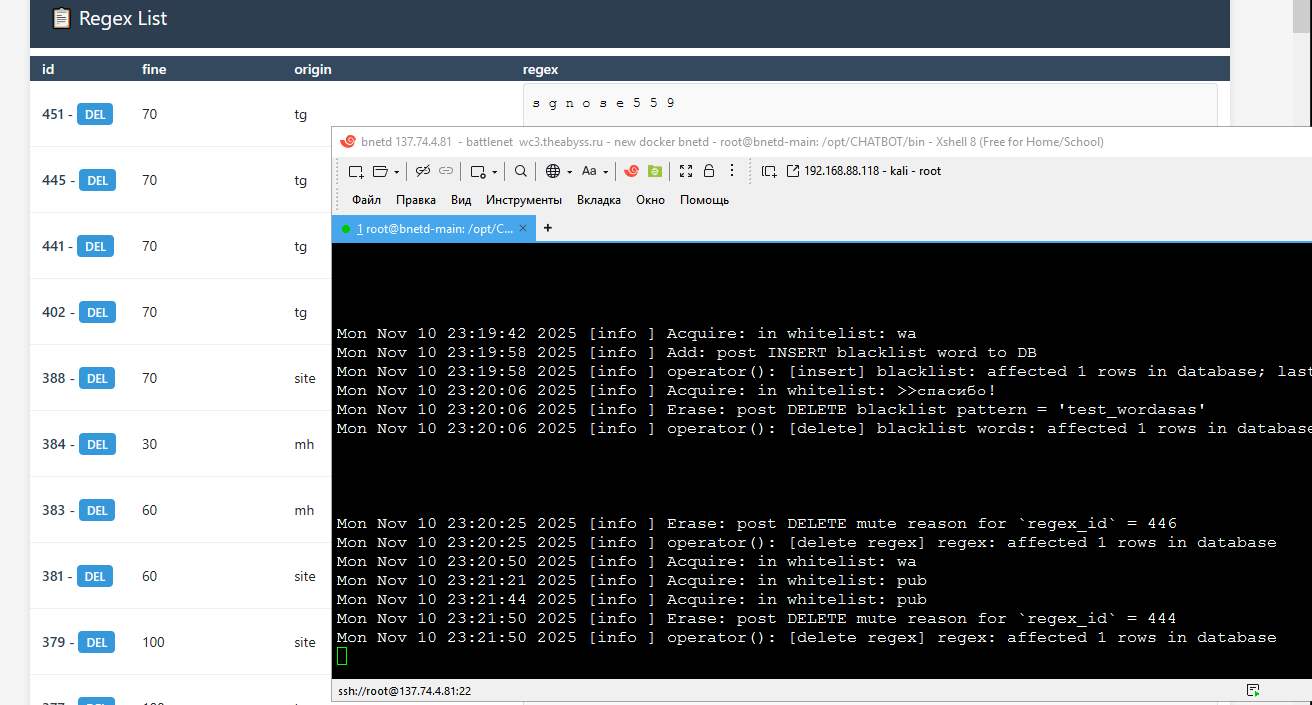1312x705 pixels.
Task: Click log line with regex_id = 444
Action: pos(757,618)
